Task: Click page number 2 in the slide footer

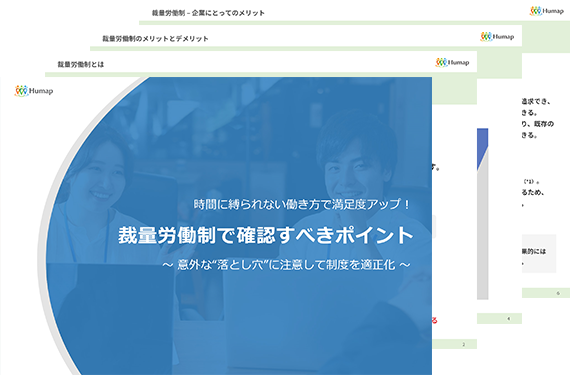Action: coord(463,344)
